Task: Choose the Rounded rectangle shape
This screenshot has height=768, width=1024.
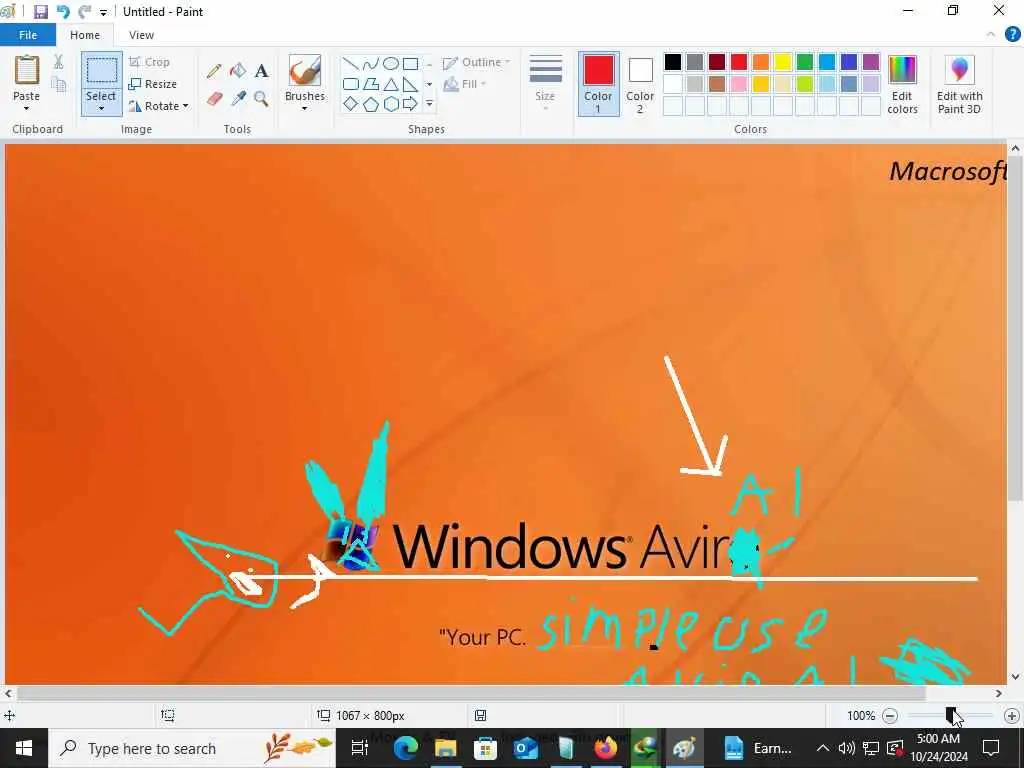Action: (351, 84)
